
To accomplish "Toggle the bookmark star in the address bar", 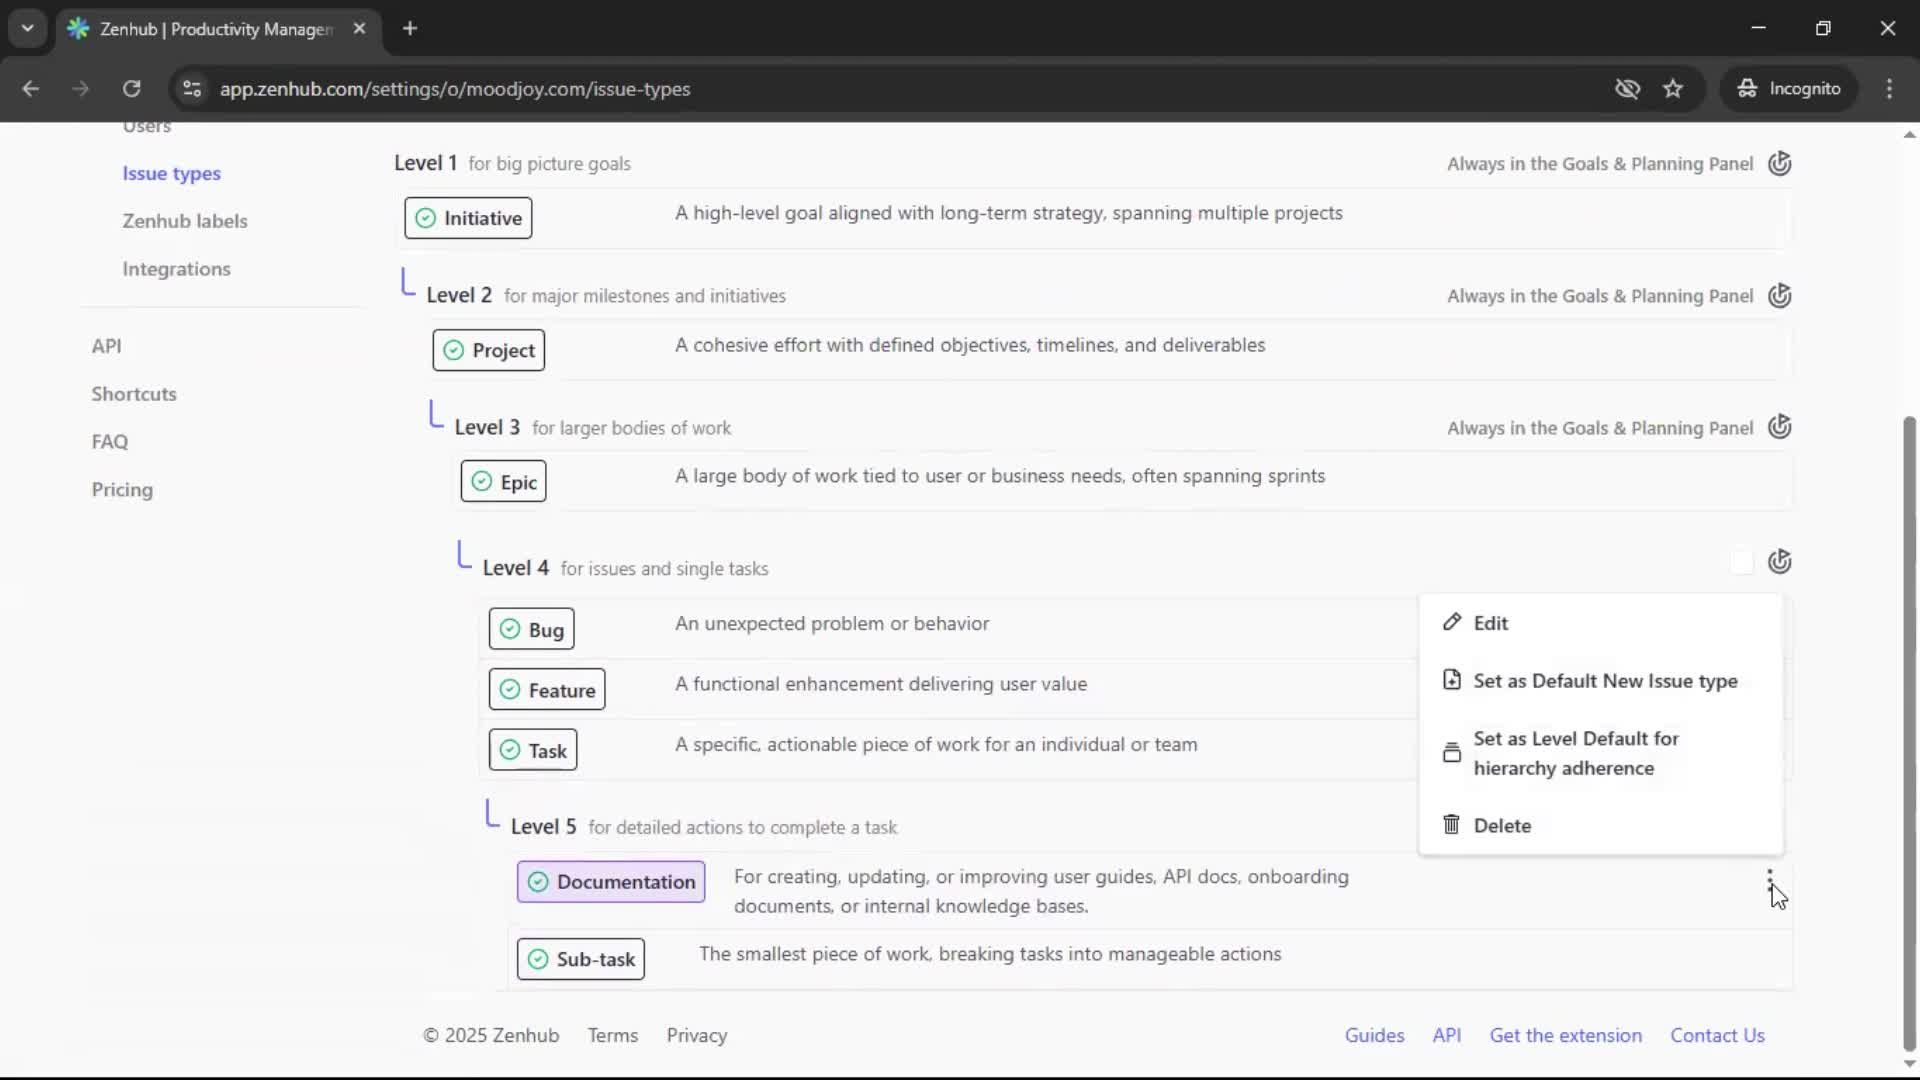I will coord(1673,88).
